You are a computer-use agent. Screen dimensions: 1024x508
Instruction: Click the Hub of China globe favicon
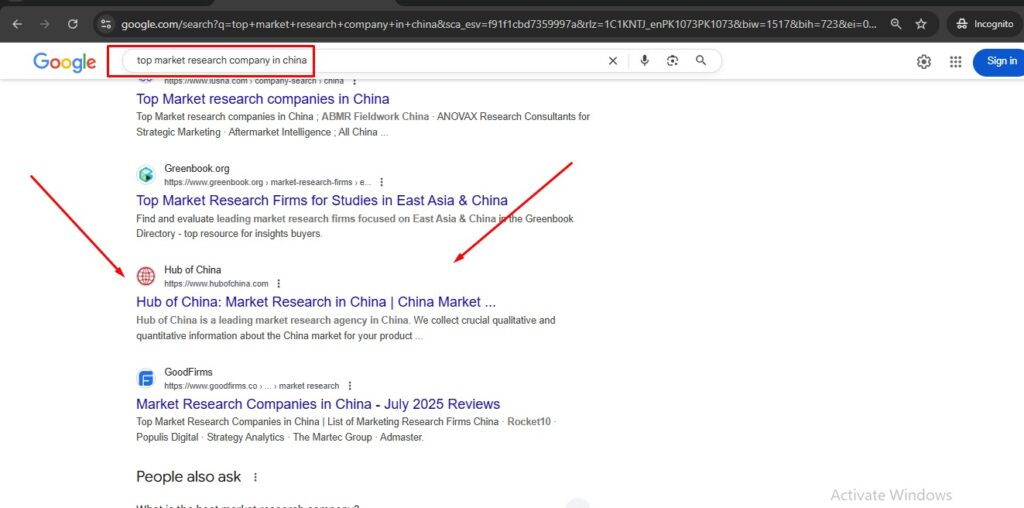pos(146,276)
